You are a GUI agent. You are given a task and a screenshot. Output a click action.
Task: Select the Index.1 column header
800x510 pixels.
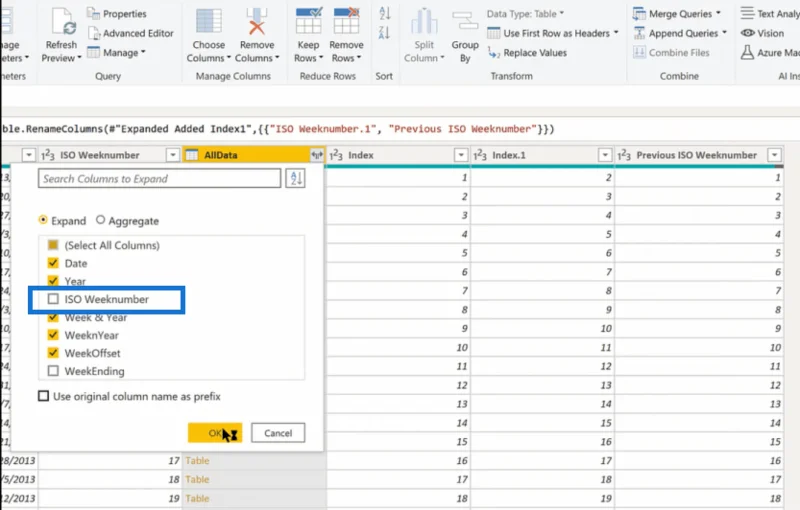tap(509, 155)
